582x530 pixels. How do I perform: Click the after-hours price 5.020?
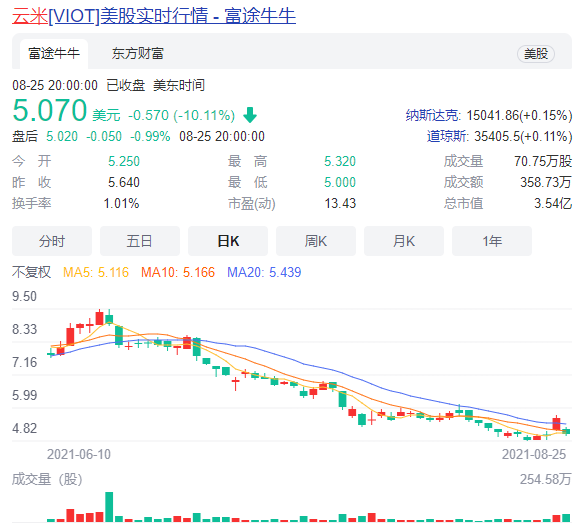coord(62,136)
